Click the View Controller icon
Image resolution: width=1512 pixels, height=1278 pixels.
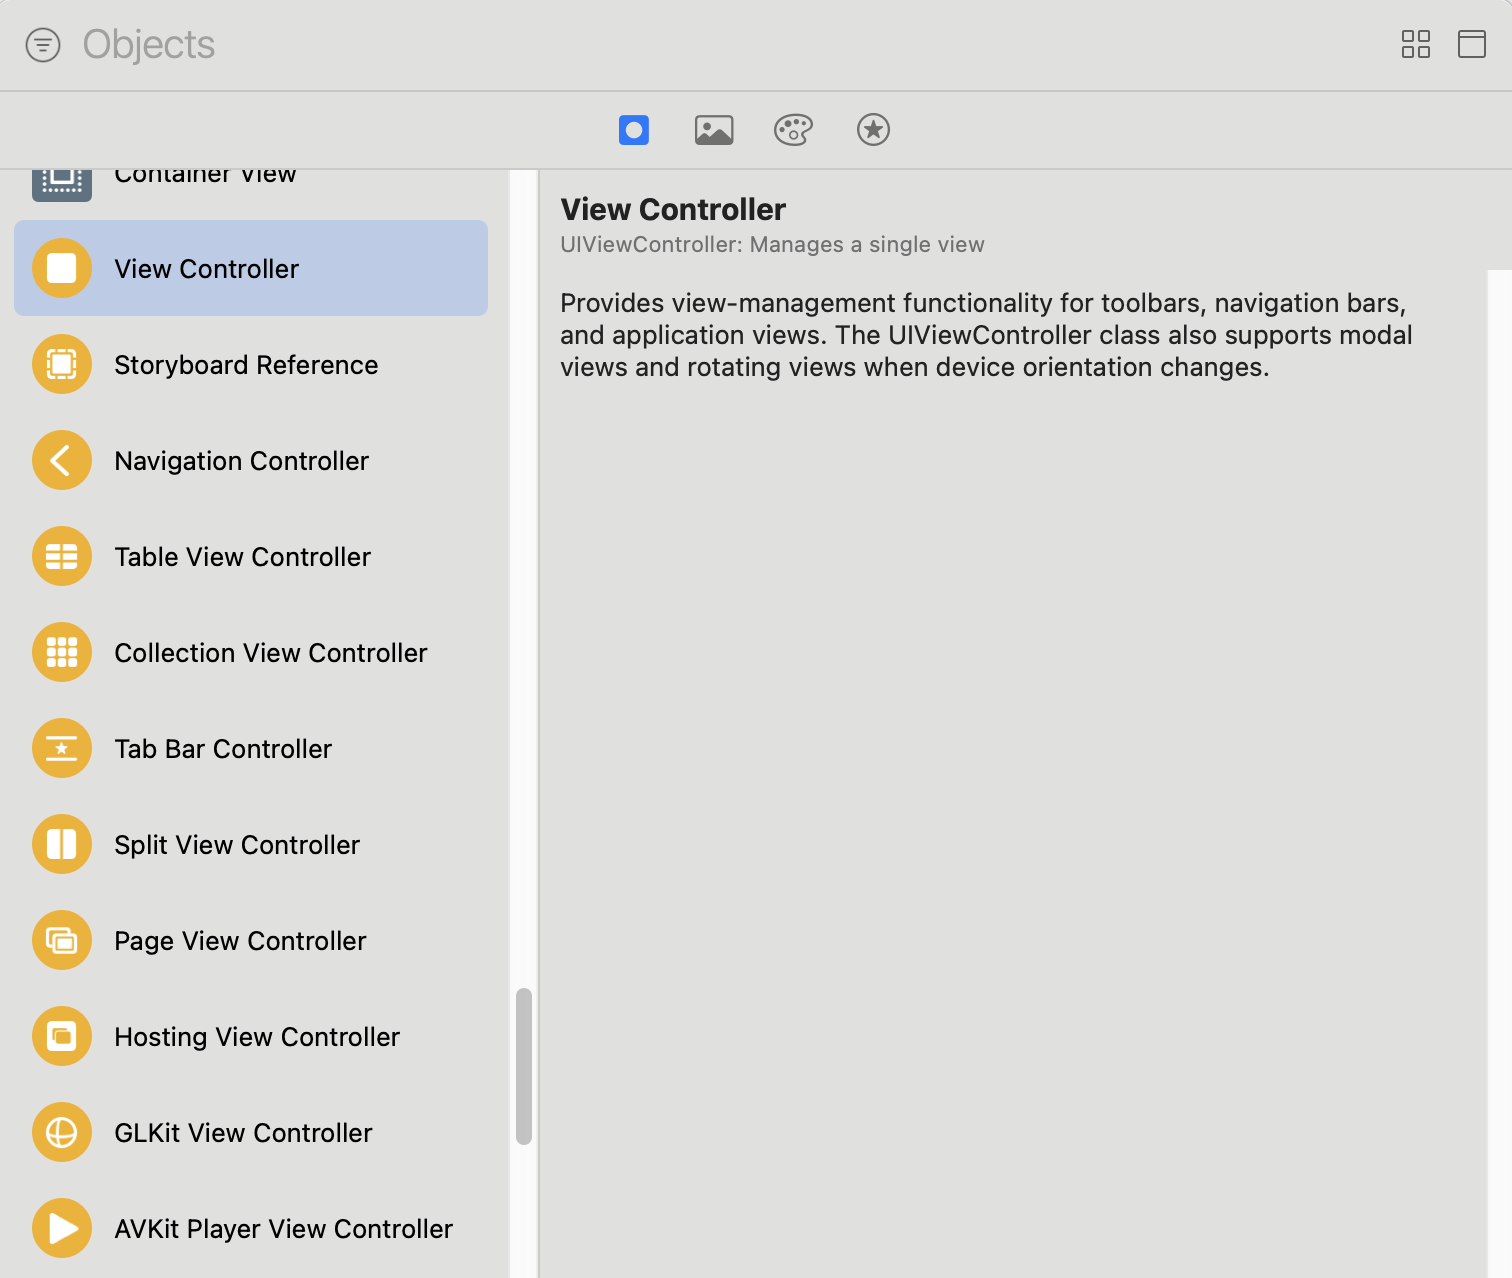pos(62,268)
